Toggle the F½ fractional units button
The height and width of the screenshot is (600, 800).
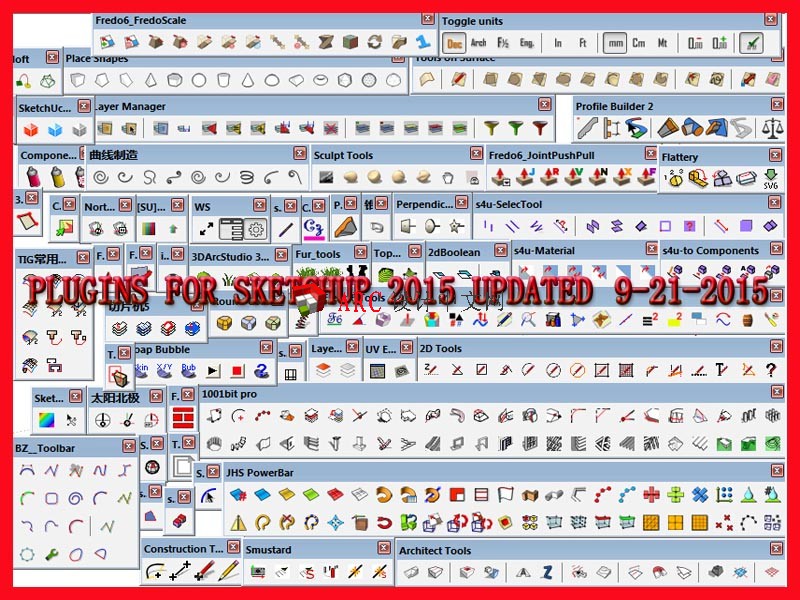(503, 43)
